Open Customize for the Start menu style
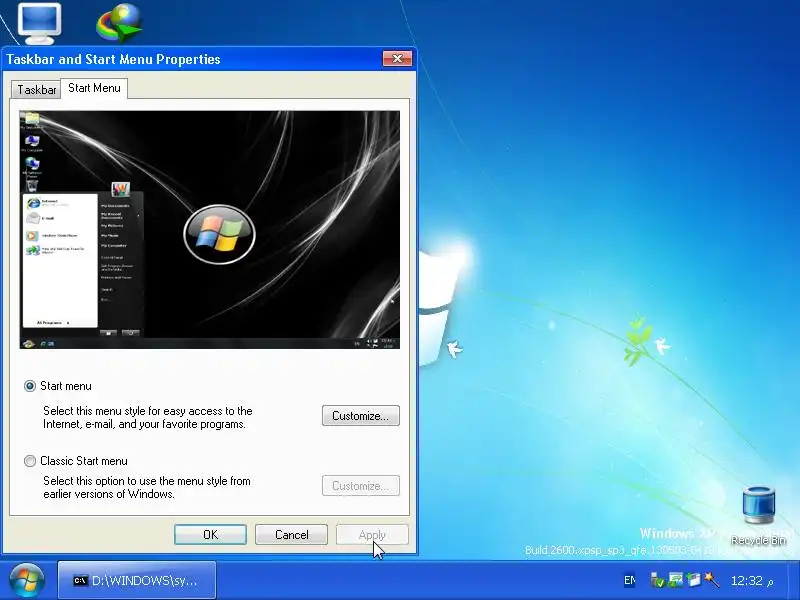Viewport: 800px width, 600px height. point(361,416)
